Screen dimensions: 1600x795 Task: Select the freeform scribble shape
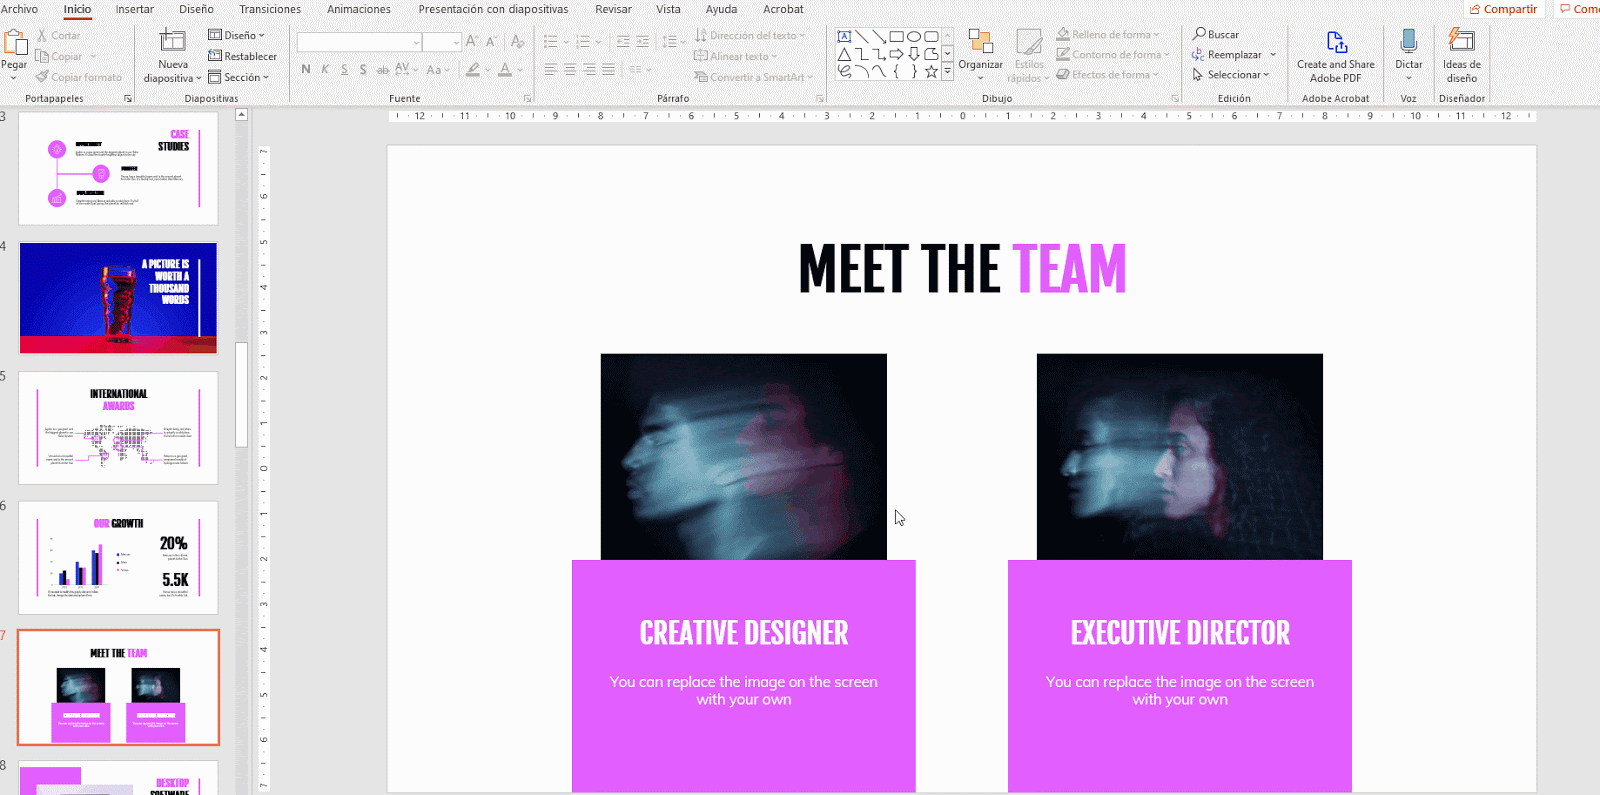pyautogui.click(x=845, y=71)
